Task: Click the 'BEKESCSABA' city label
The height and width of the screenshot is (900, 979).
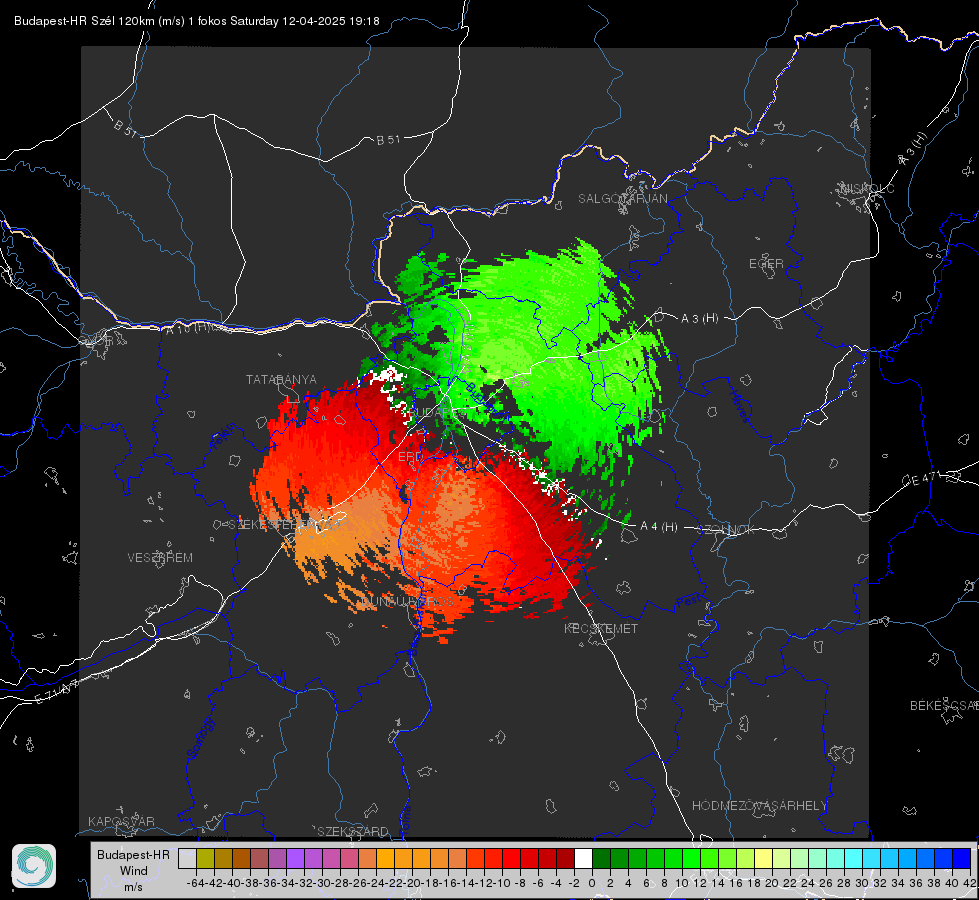Action: 944,705
